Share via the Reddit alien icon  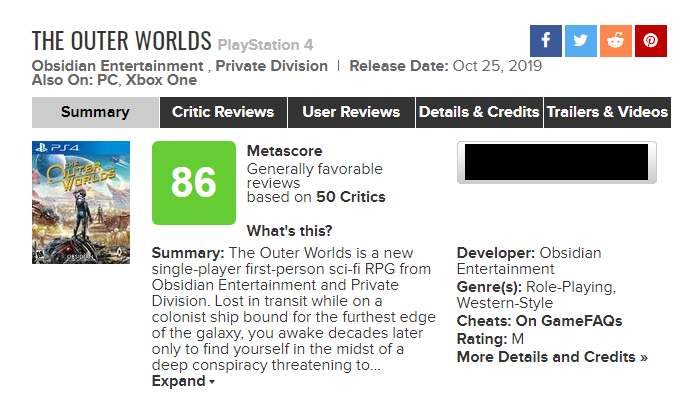pyautogui.click(x=616, y=41)
